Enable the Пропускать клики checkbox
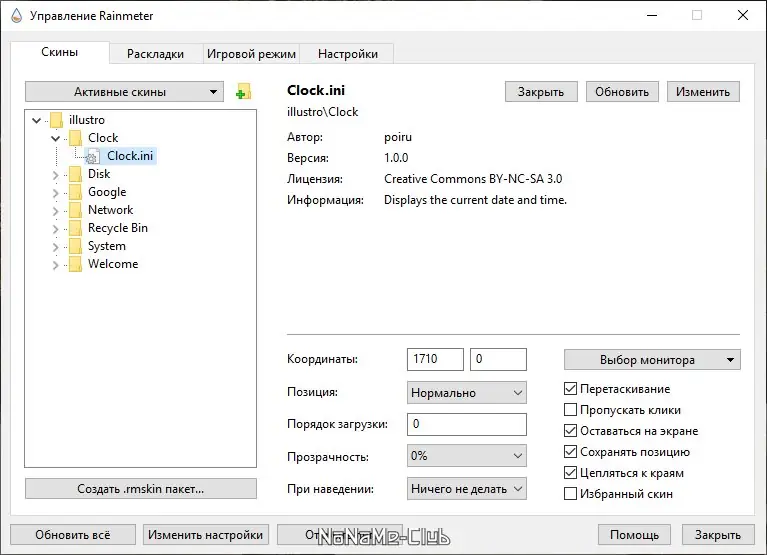The image size is (767, 555). click(x=571, y=410)
